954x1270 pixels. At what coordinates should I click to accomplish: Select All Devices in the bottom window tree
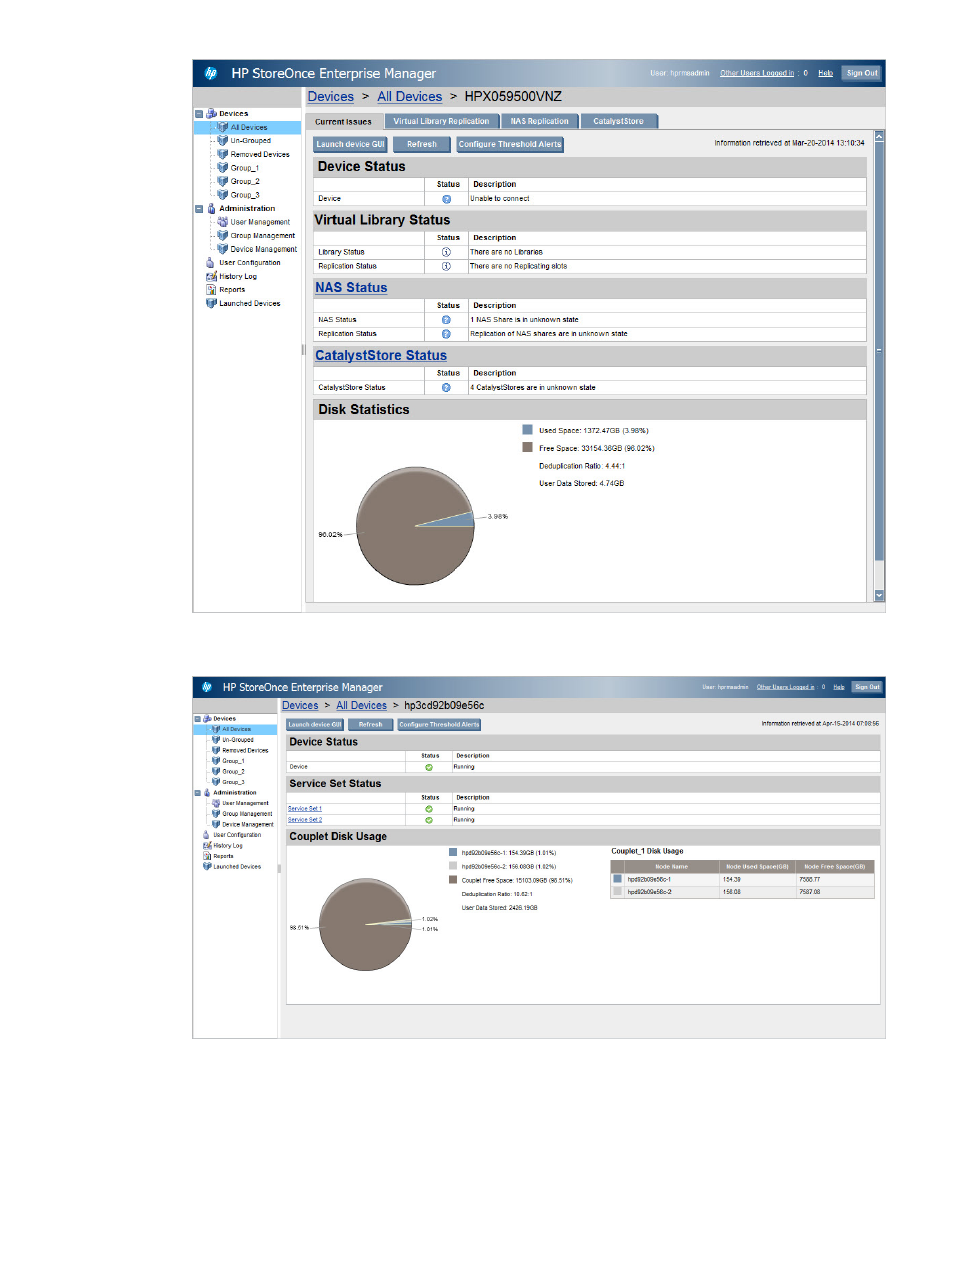click(236, 730)
